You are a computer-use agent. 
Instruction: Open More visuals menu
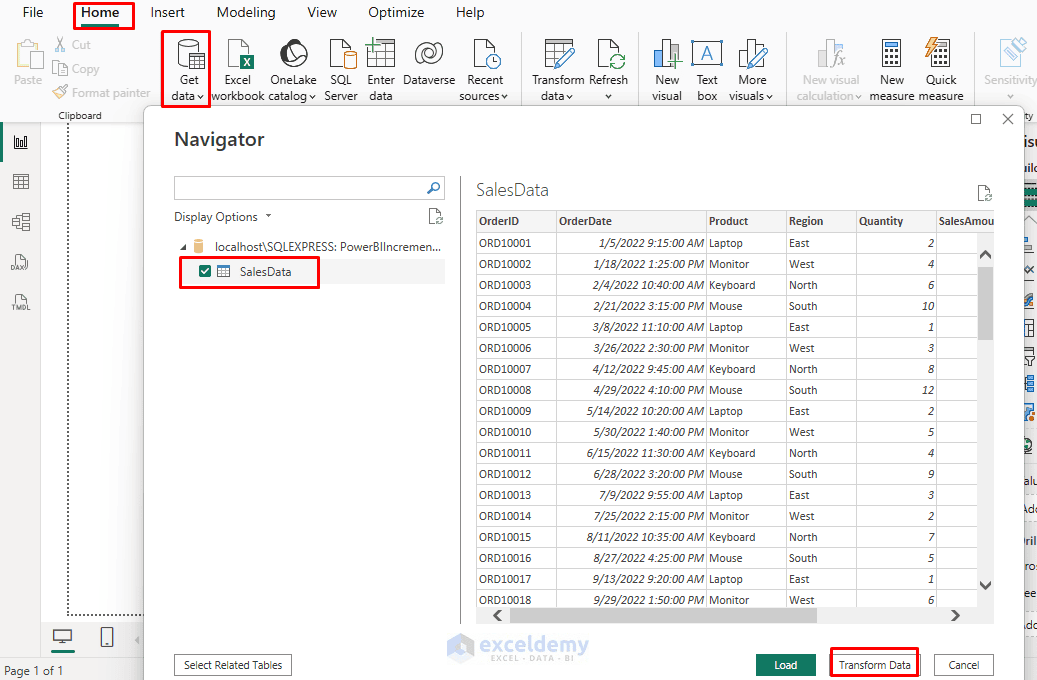coord(752,70)
